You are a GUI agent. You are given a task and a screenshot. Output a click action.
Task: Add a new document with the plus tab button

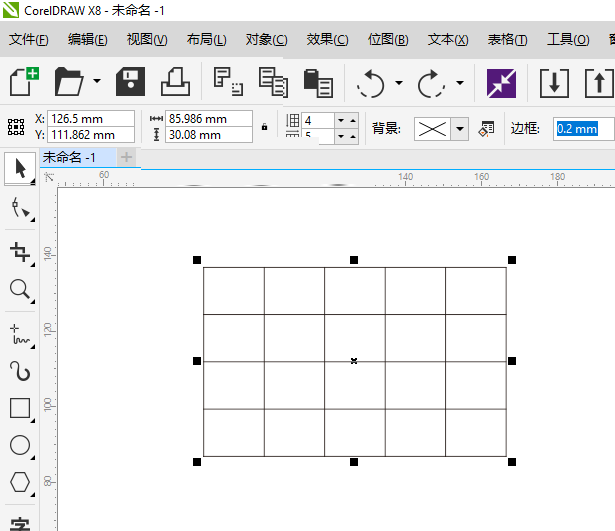pyautogui.click(x=126, y=158)
